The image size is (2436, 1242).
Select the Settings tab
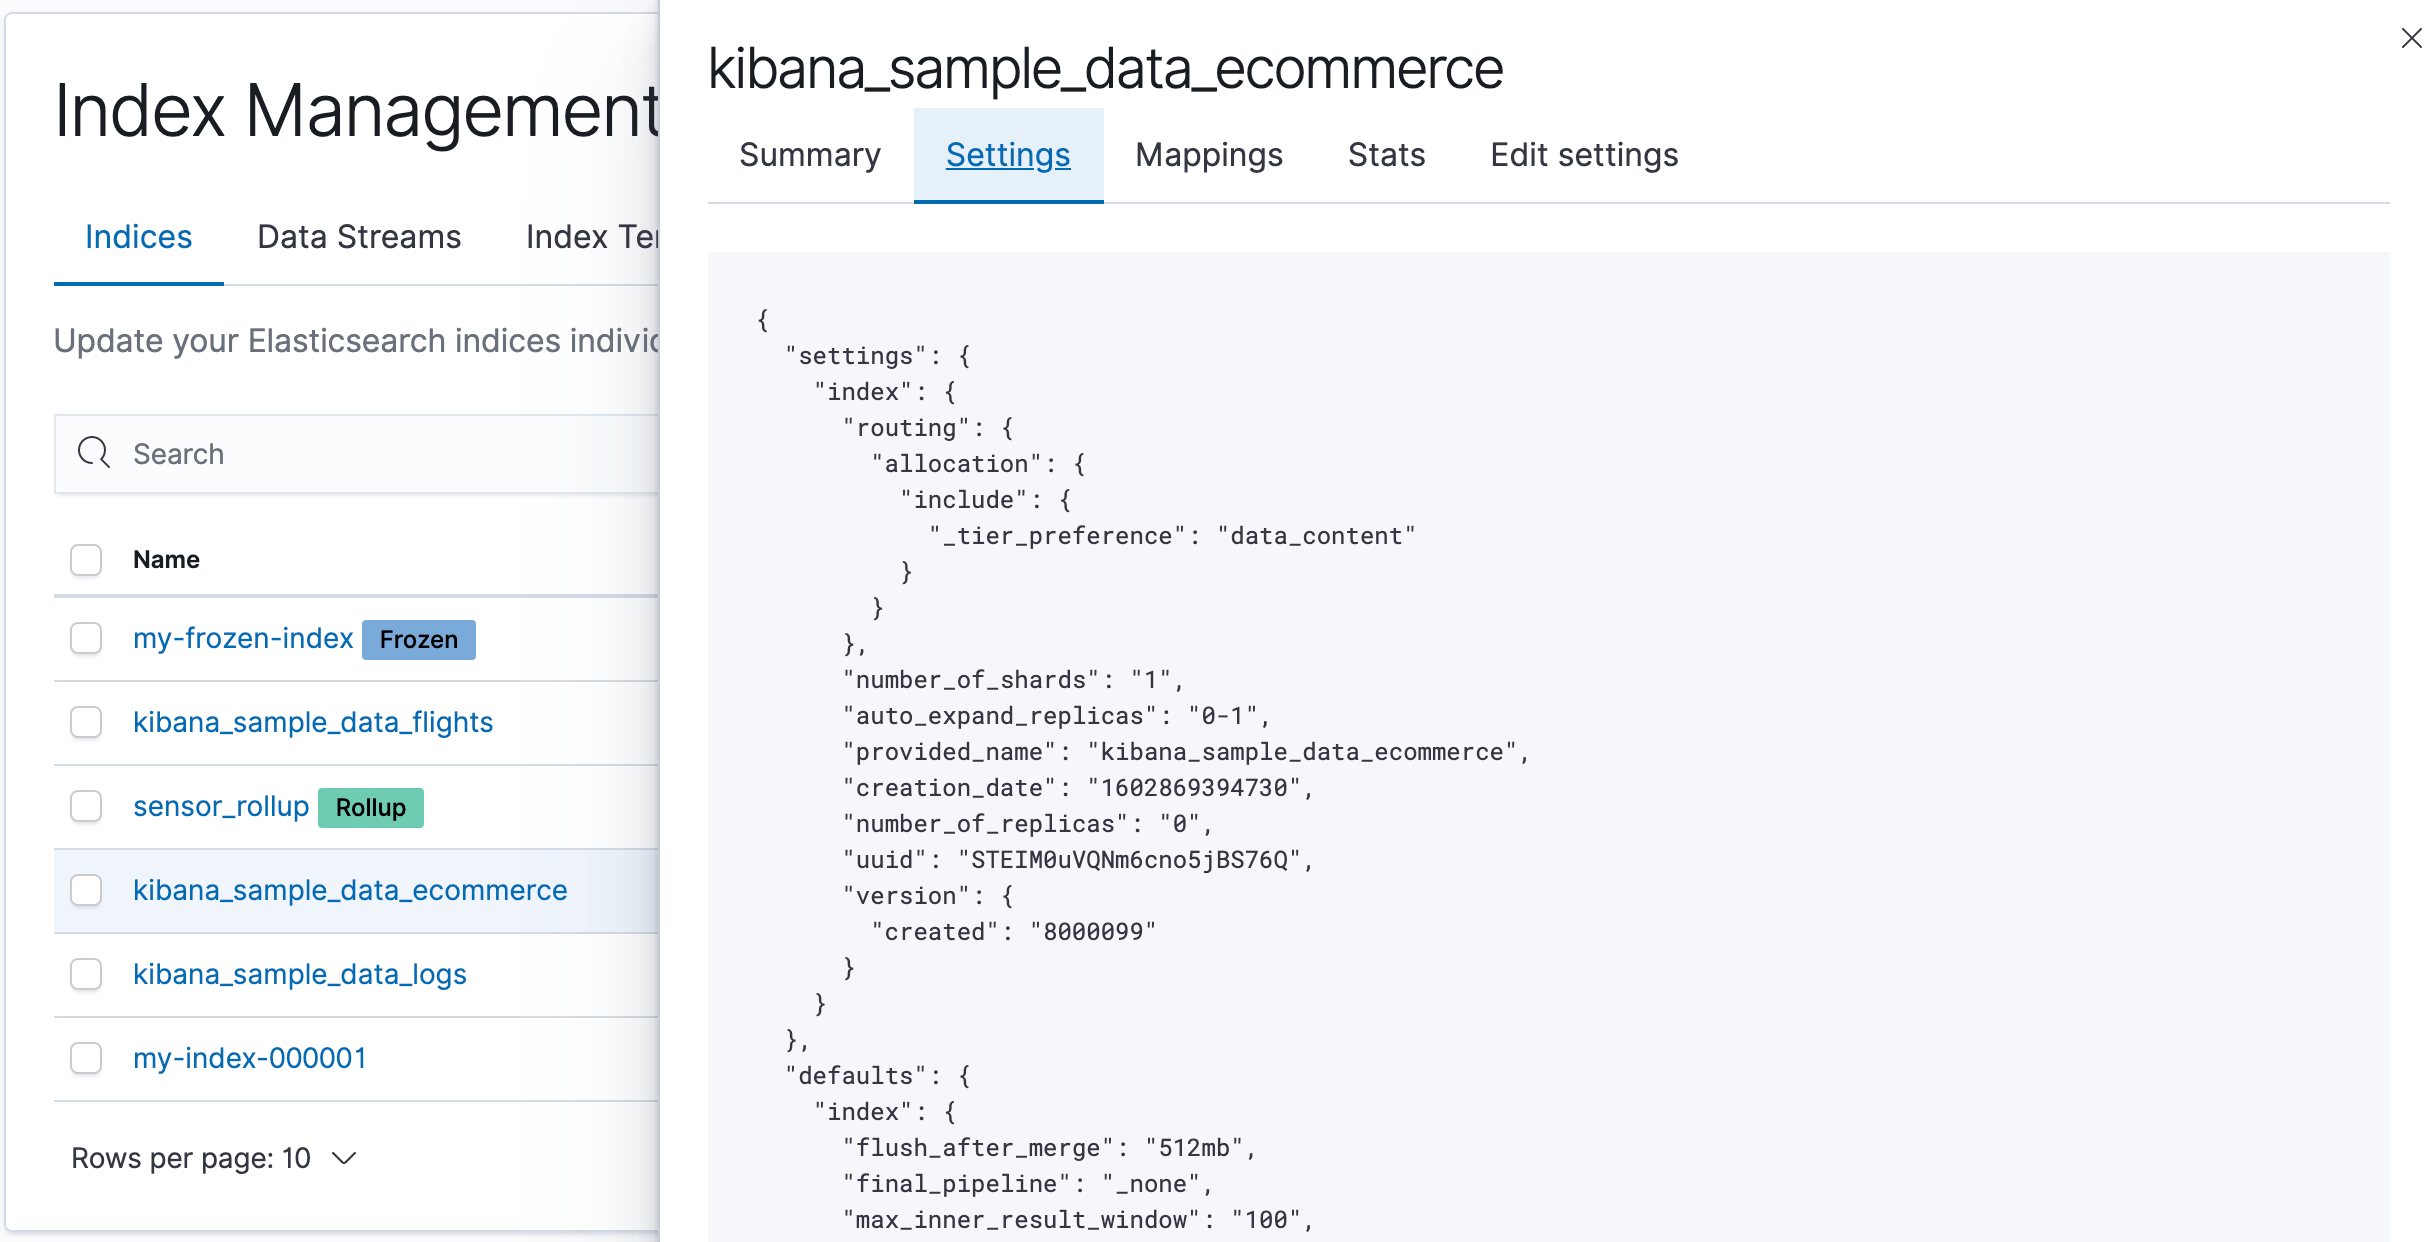[x=1008, y=155]
